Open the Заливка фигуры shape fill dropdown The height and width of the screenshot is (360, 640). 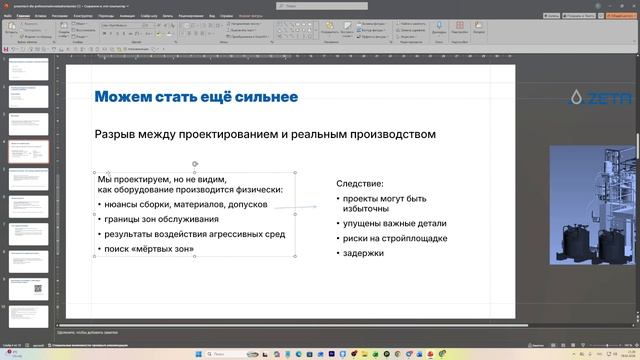tap(371, 24)
